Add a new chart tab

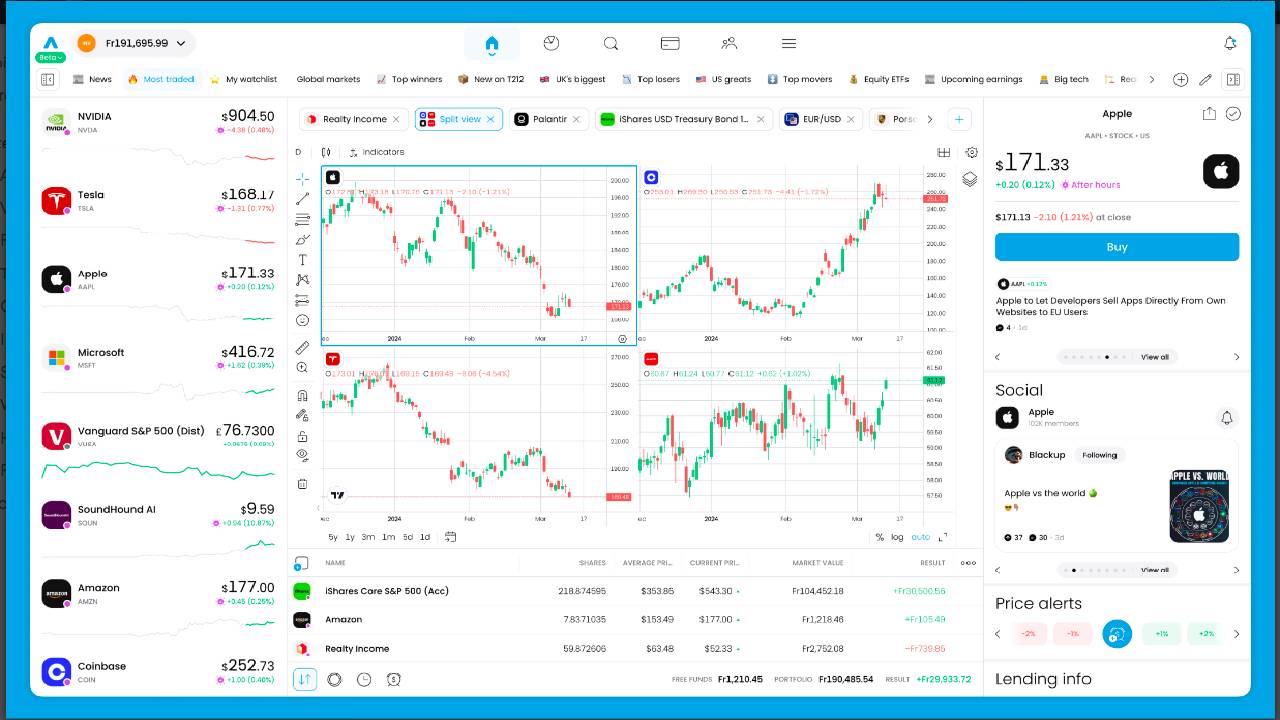coord(959,119)
